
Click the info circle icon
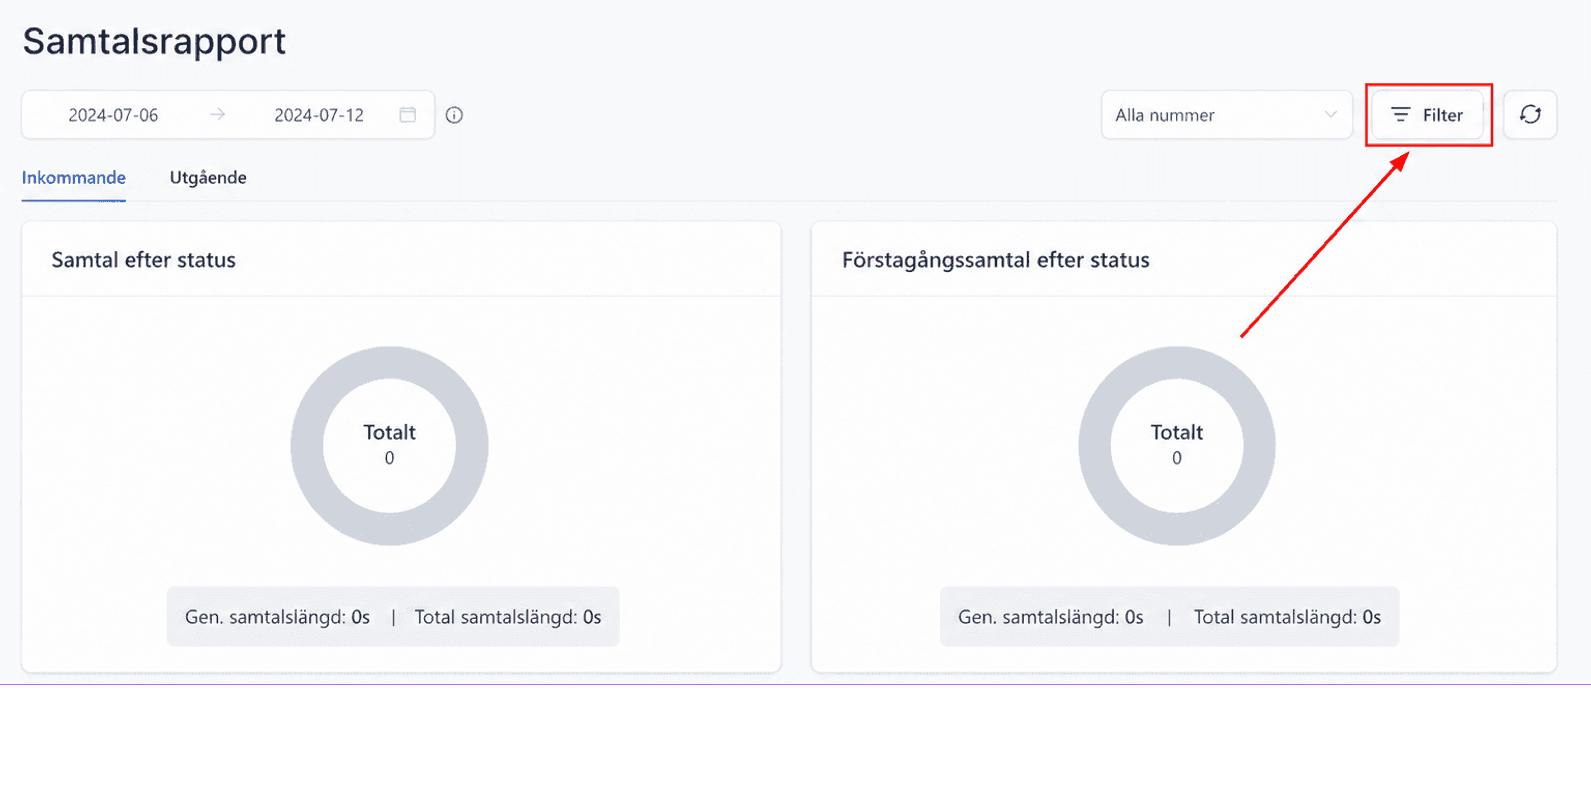point(454,115)
